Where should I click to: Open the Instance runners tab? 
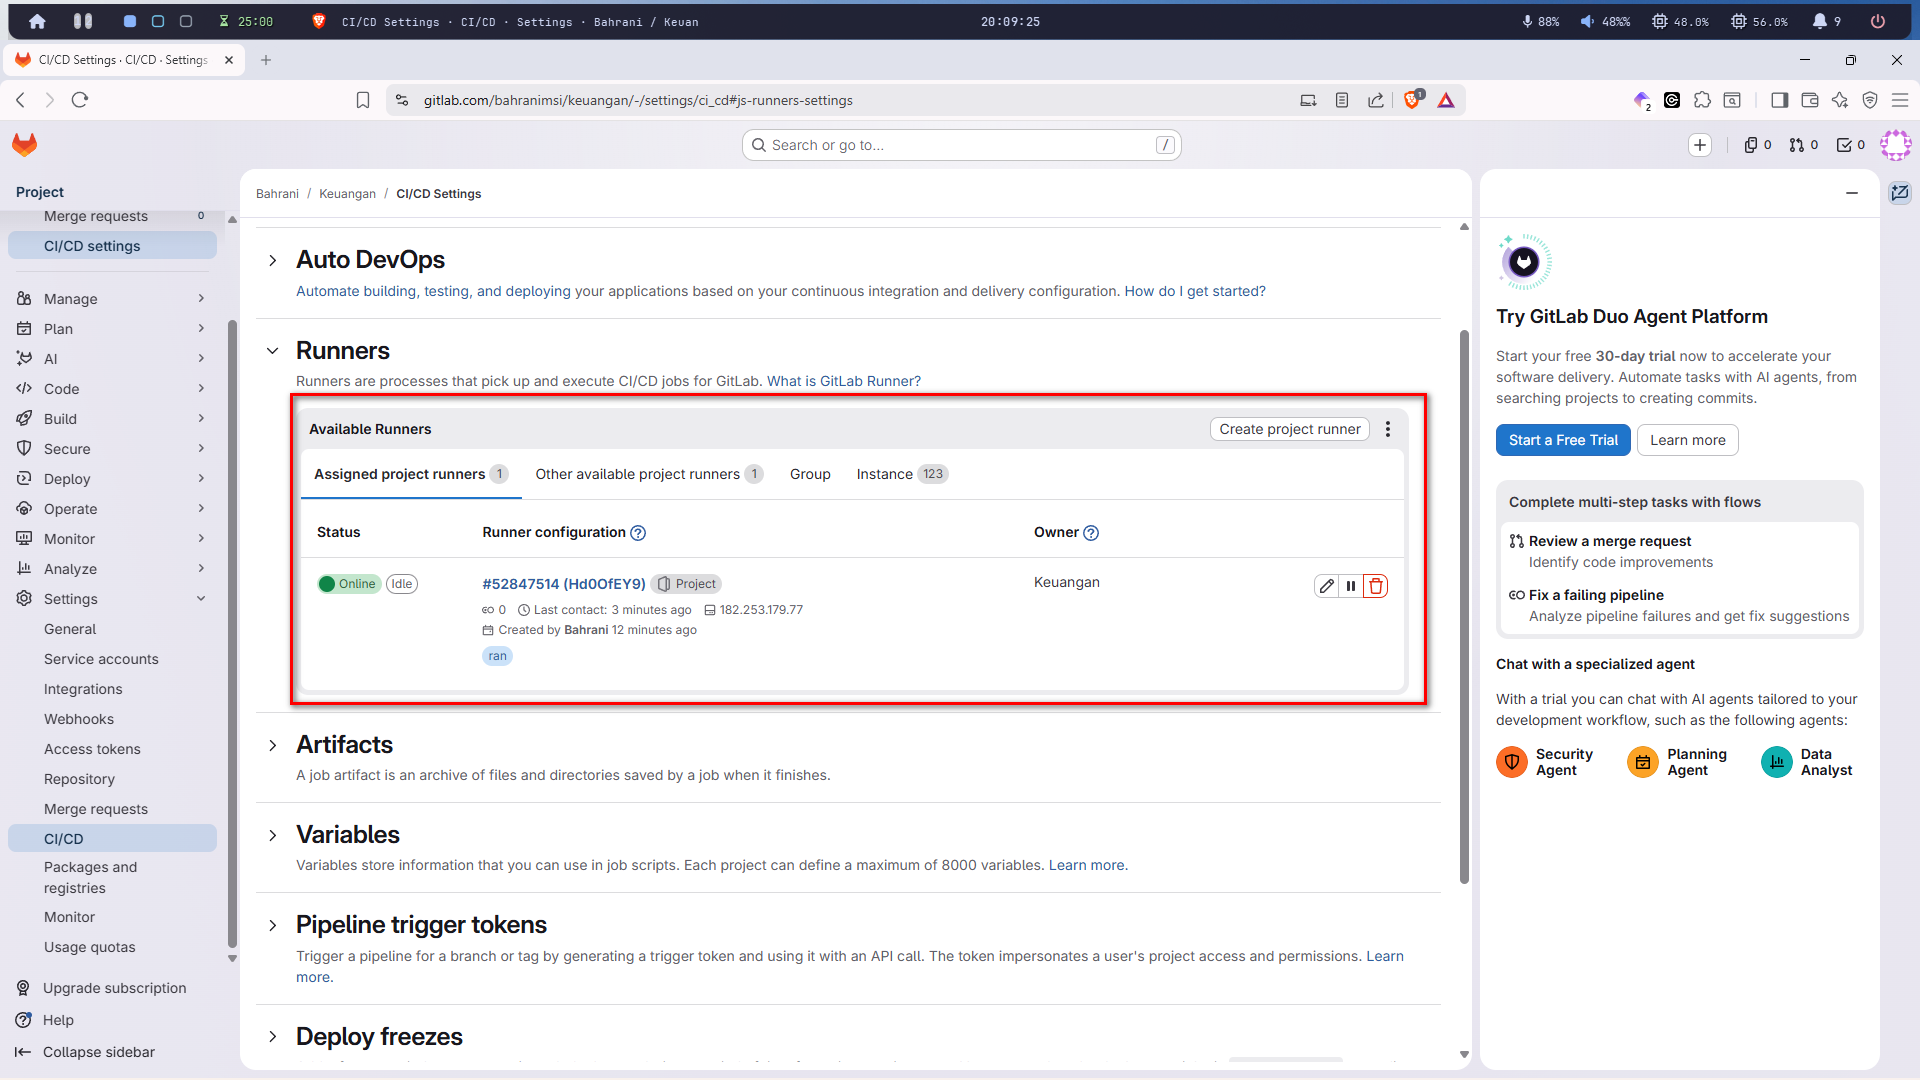(x=901, y=474)
